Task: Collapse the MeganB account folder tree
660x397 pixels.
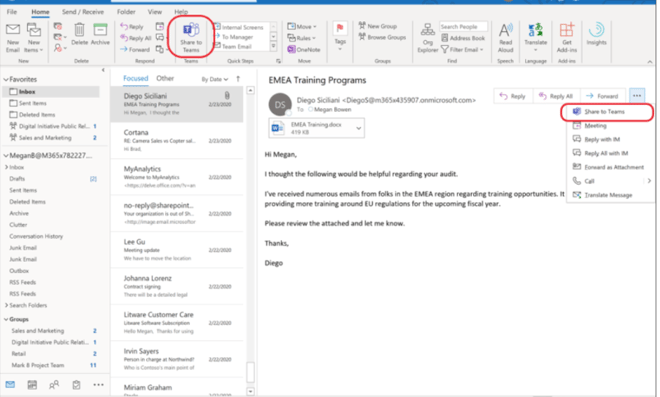Action: [6, 155]
